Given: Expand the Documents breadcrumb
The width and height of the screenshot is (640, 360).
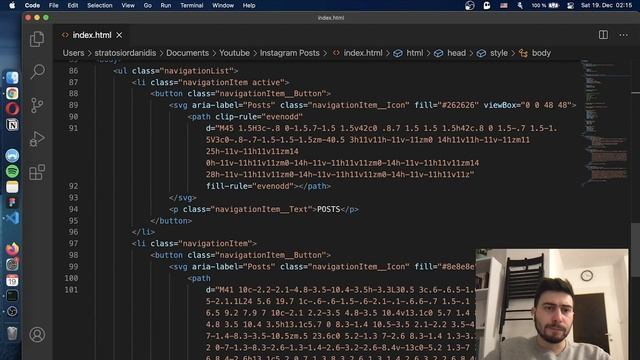Looking at the screenshot, I should click(187, 53).
